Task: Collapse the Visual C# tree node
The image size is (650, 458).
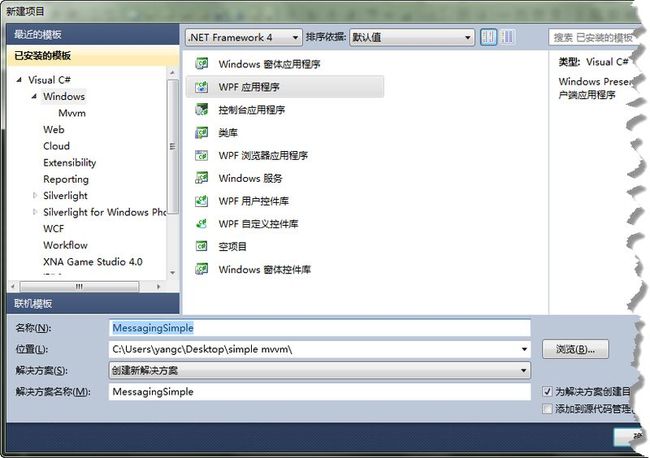Action: (19, 80)
